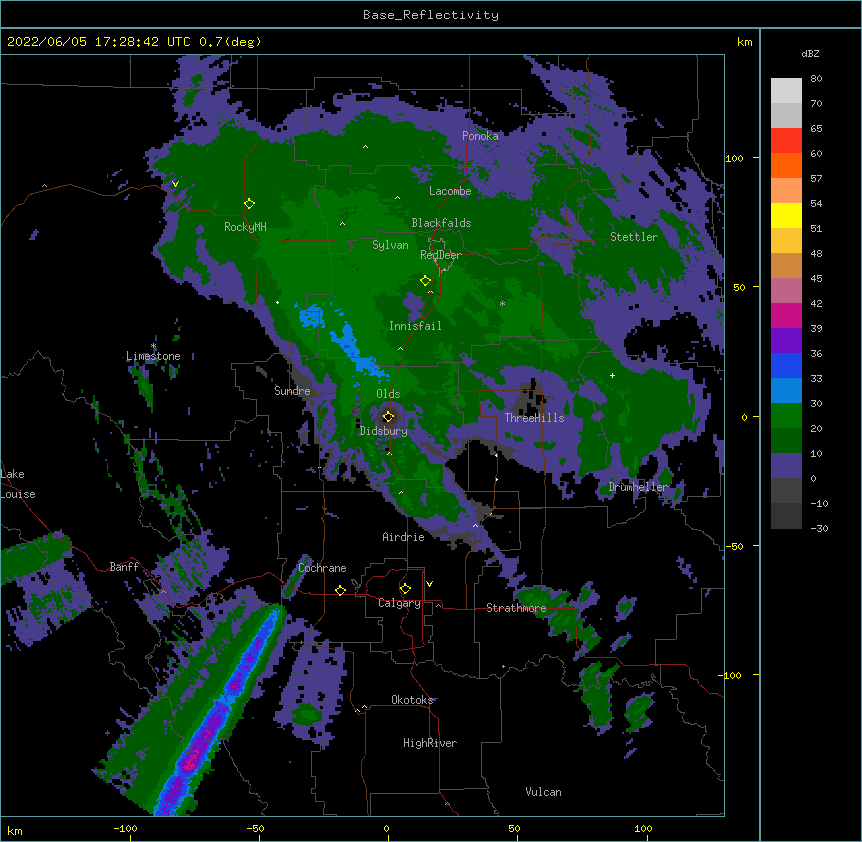This screenshot has height=842, width=862.
Task: Click the Stettler city label
Action: click(634, 237)
